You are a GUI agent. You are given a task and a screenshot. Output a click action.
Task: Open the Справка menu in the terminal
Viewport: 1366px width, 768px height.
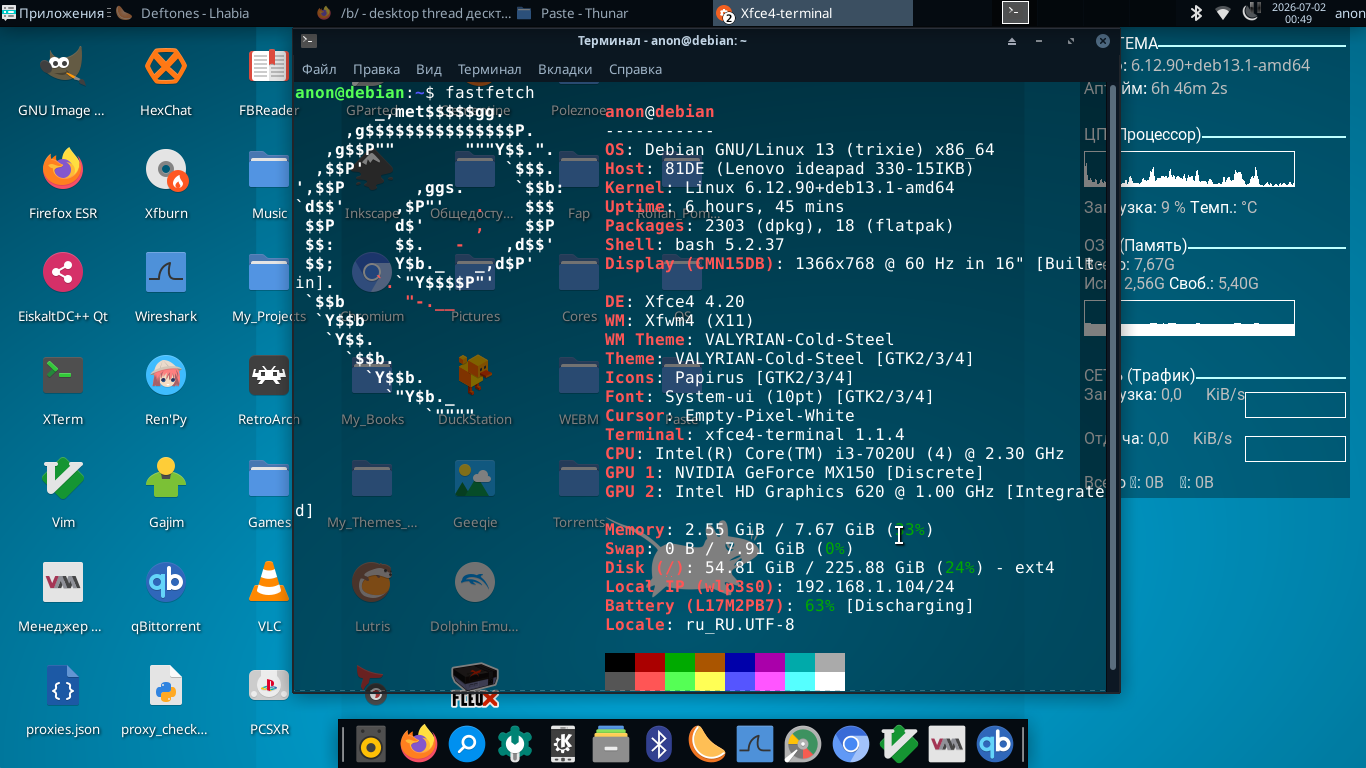(635, 69)
